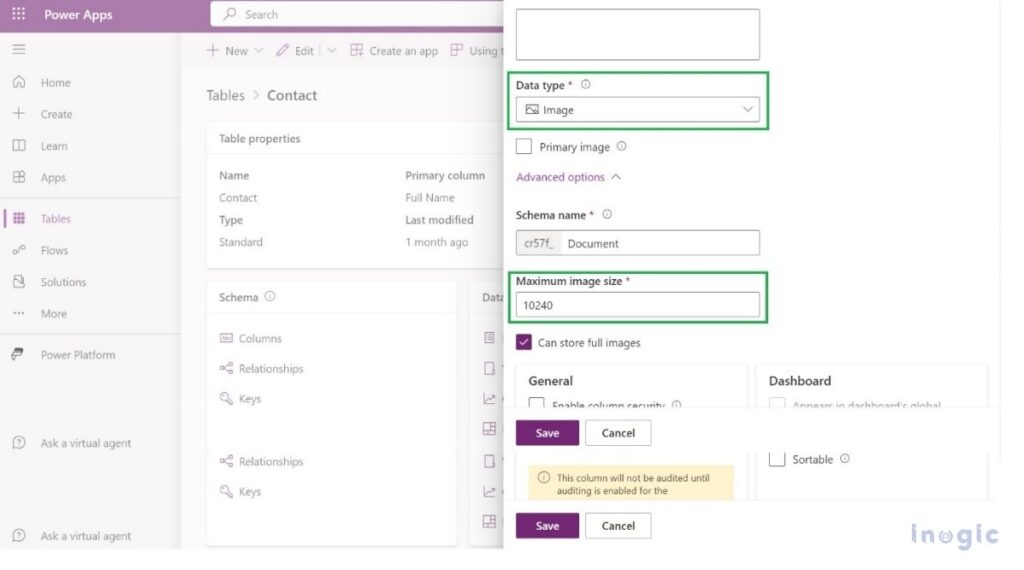Image resolution: width=1024 pixels, height=570 pixels.
Task: Click the Ask a virtual agent icon
Action: (18, 443)
